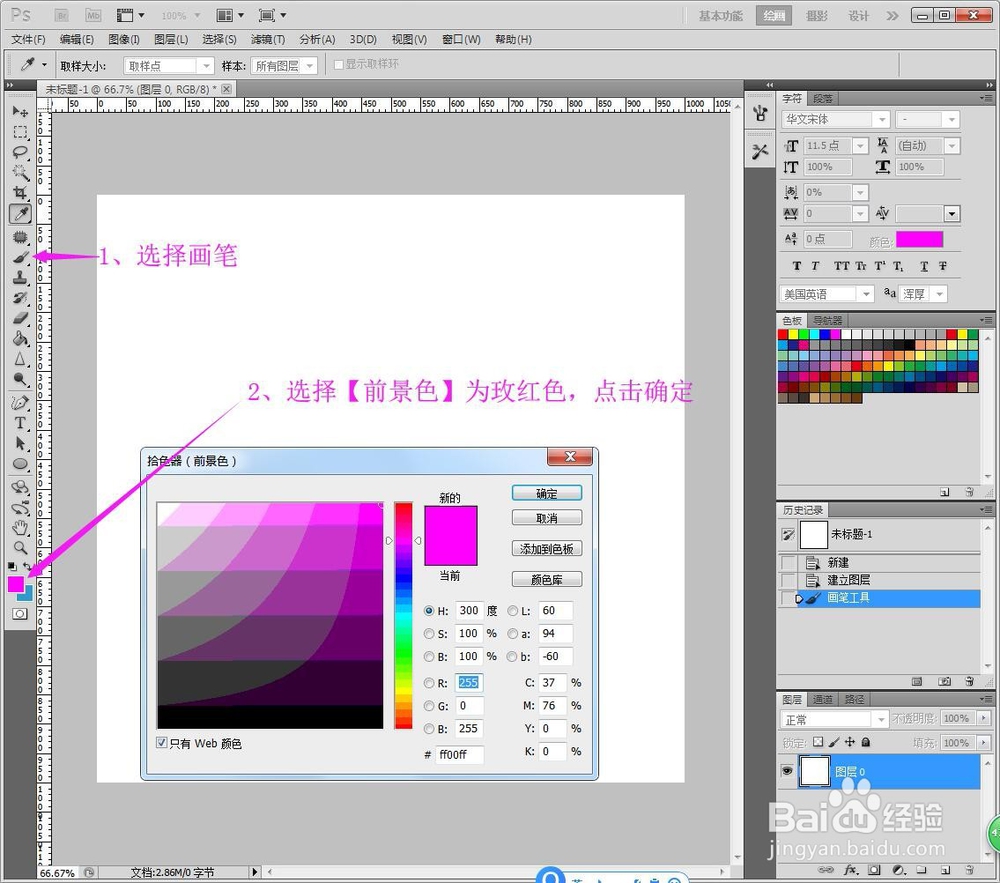Switch to 基本功能 workspace
The width and height of the screenshot is (1000, 883).
point(721,15)
